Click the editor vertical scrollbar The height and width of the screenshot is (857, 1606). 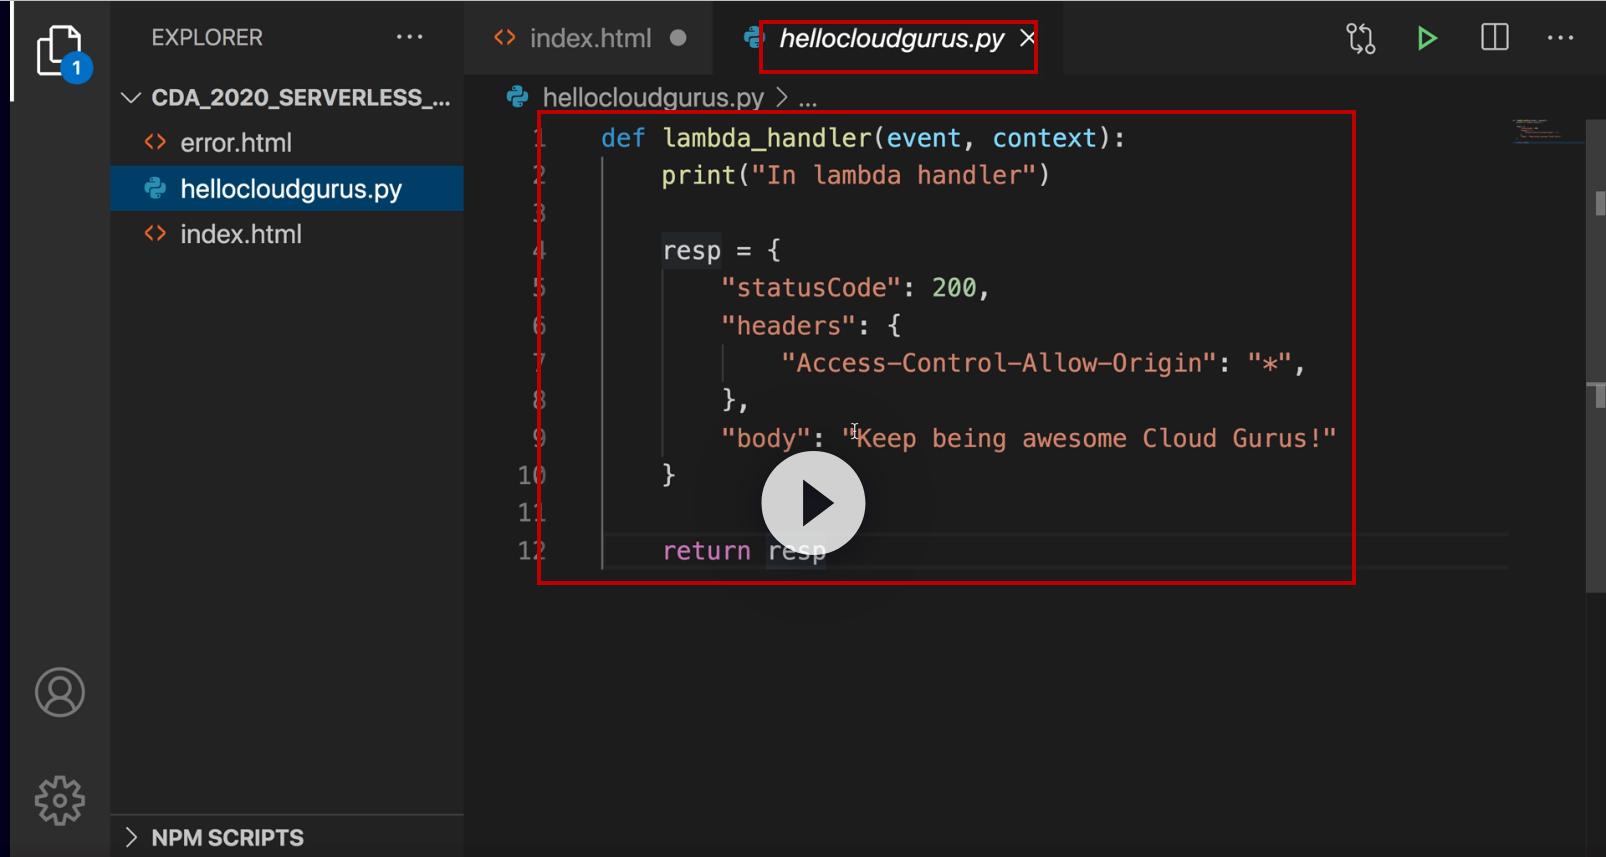tap(1596, 356)
